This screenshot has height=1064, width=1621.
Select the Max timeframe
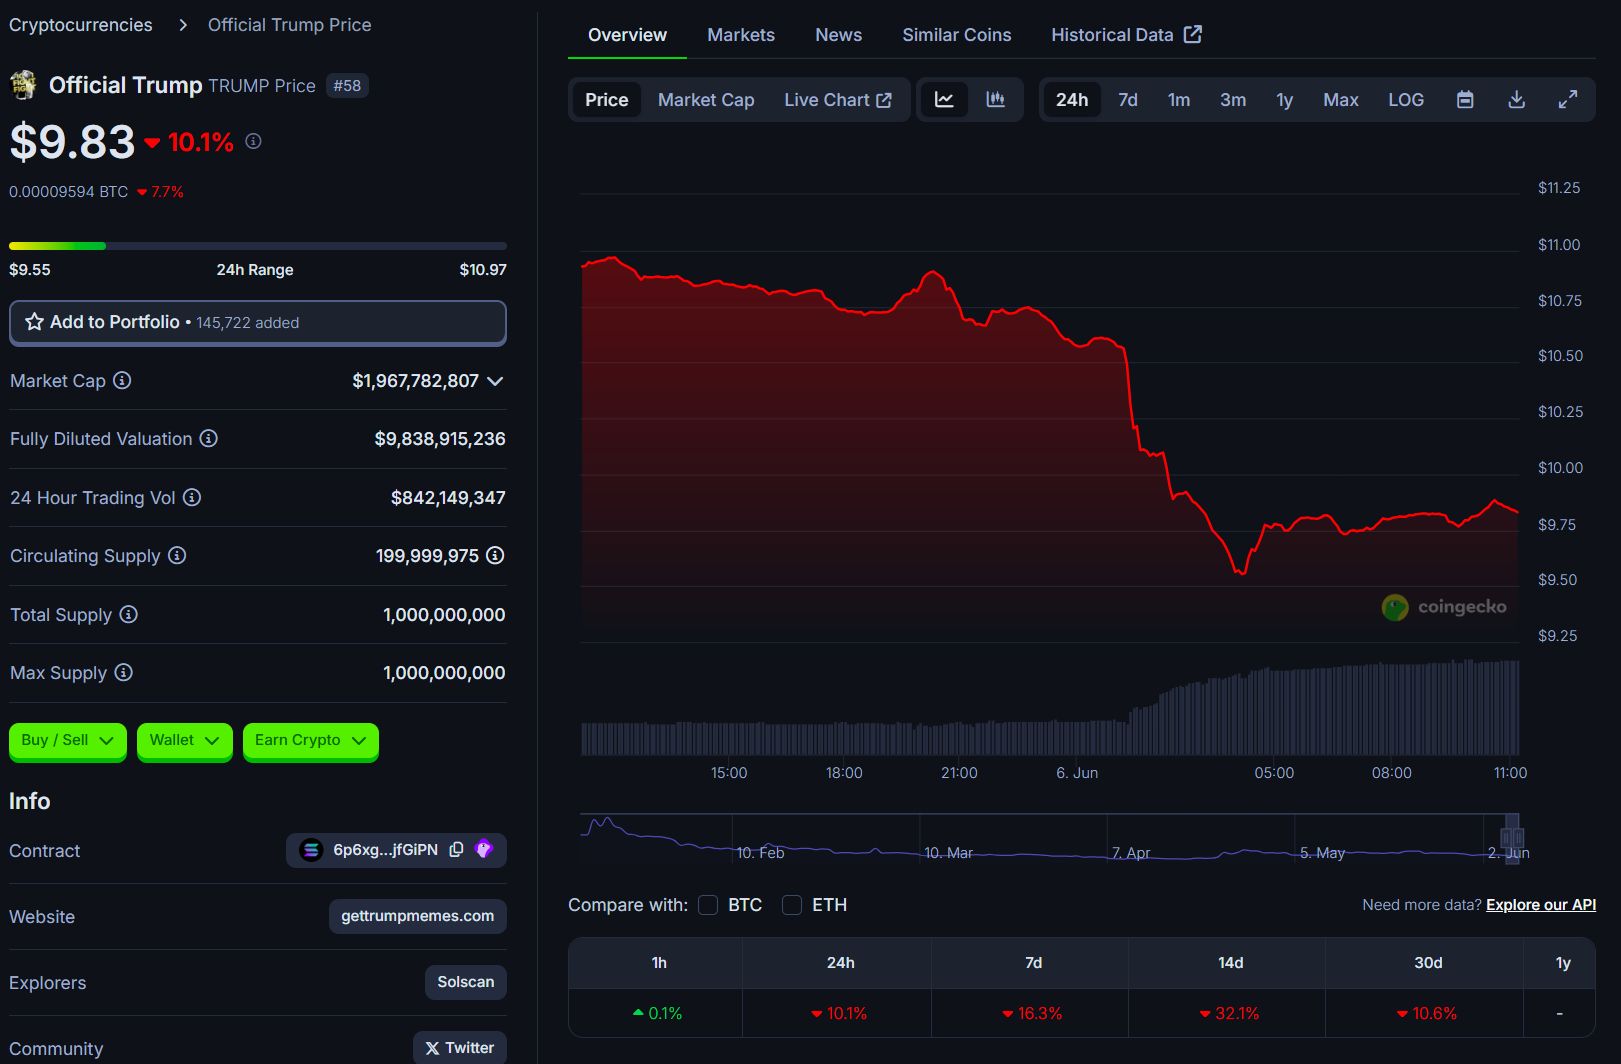pos(1341,99)
